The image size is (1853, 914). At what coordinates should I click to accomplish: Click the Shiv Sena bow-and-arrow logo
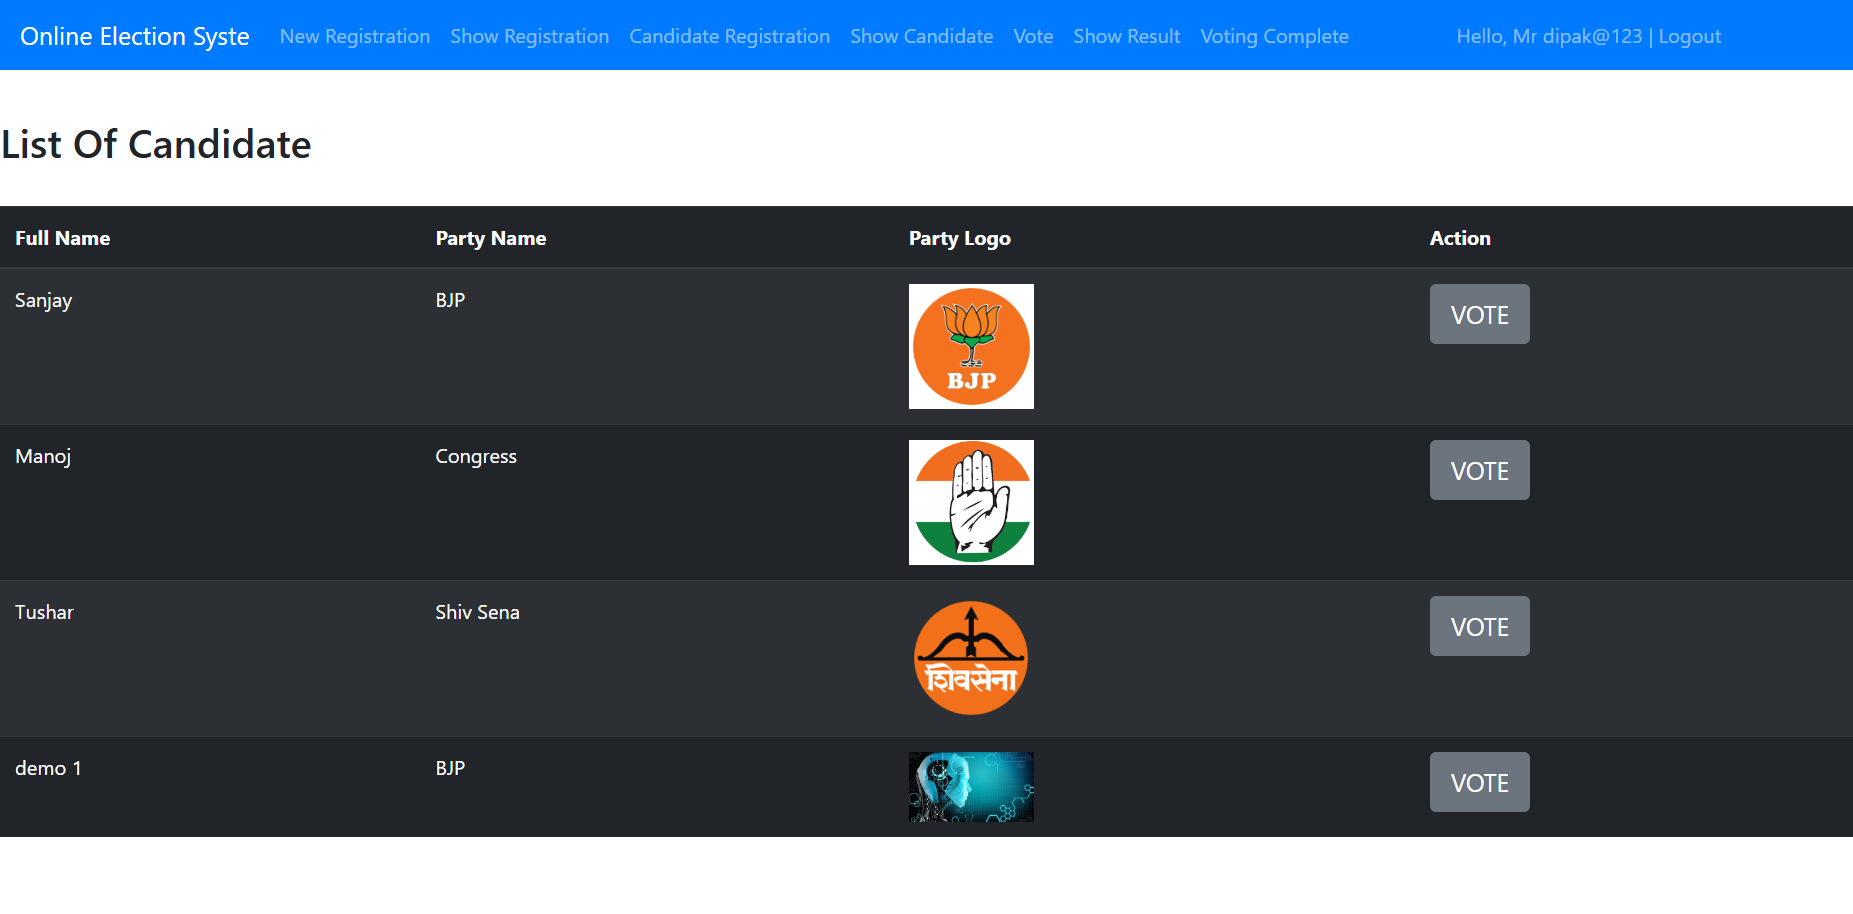point(971,658)
